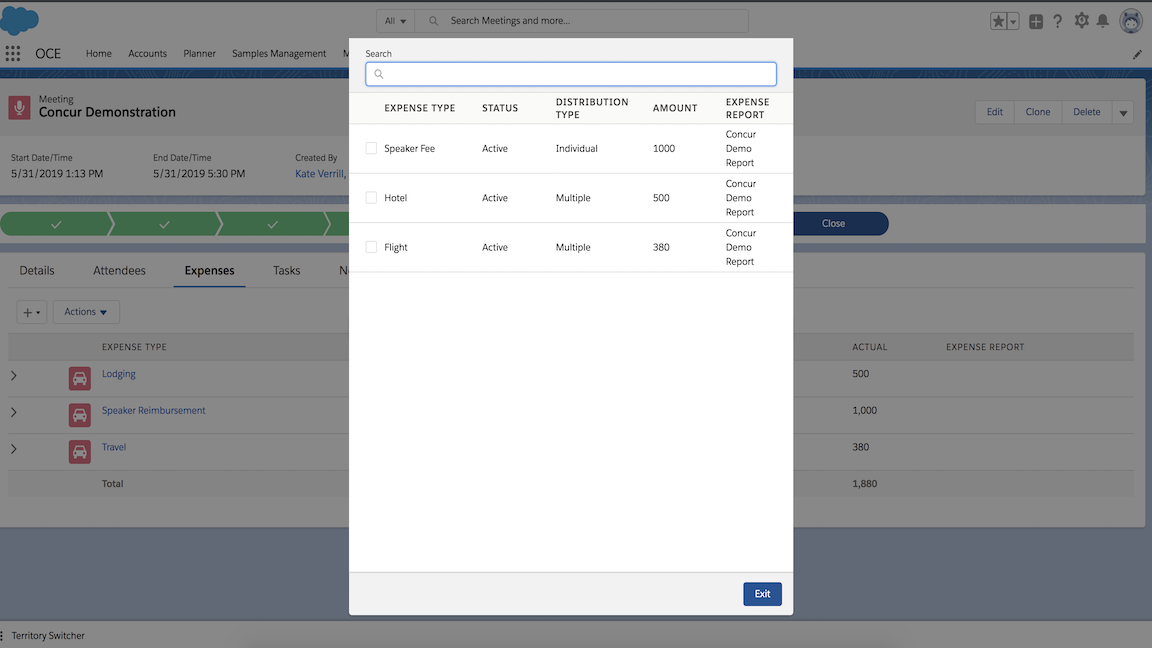Open the global actions plus icon
Image resolution: width=1152 pixels, height=648 pixels.
click(1036, 21)
